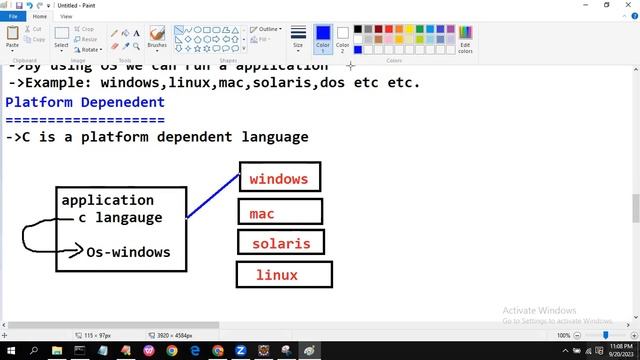Choose the Diamond shape
Image resolution: width=640 pixels, height=360 pixels.
tap(188, 40)
